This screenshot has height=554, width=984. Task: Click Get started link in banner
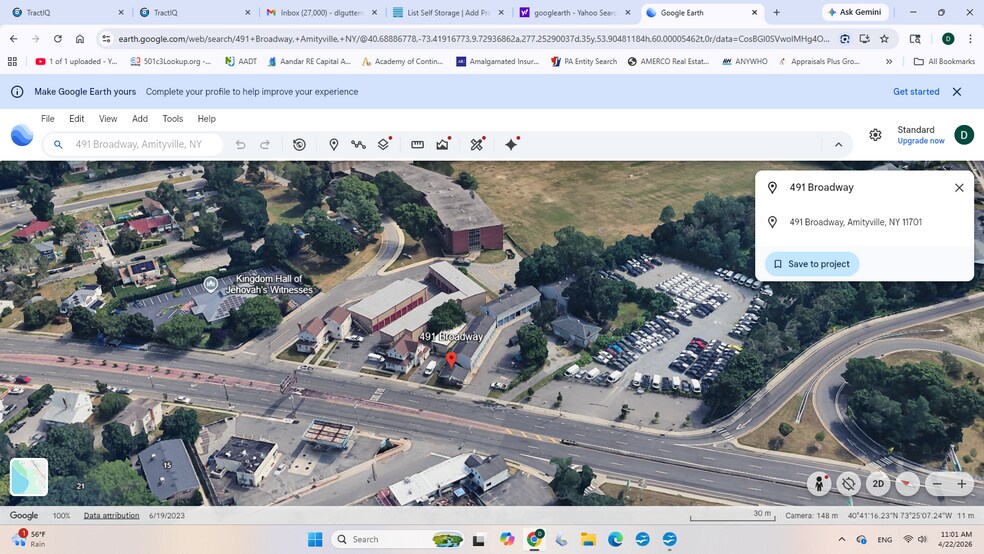coord(916,92)
